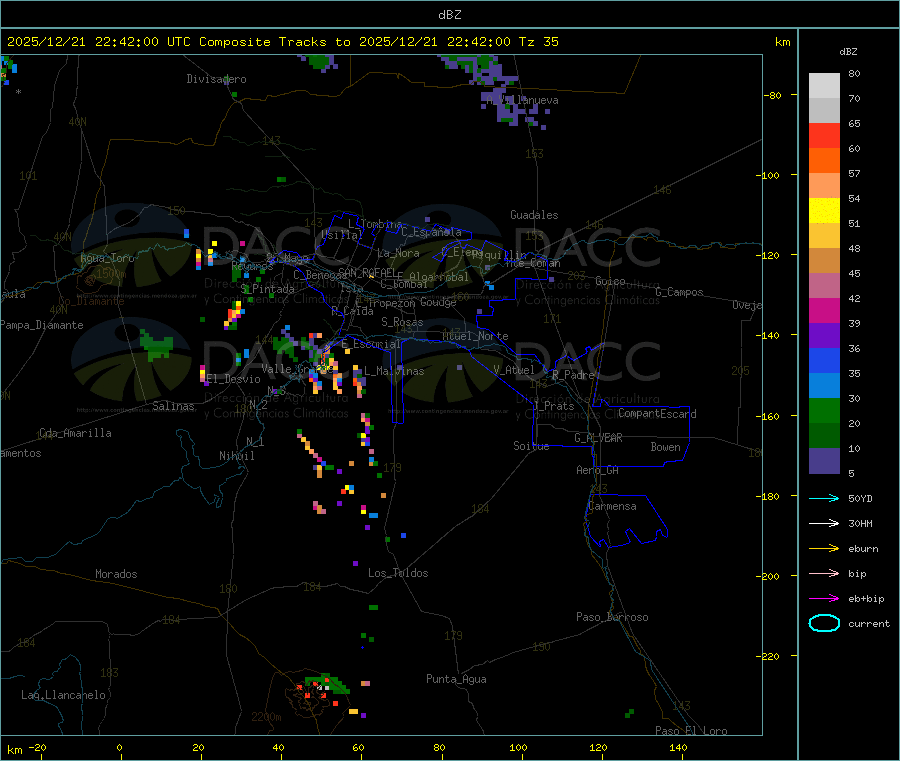Click the Divisadero label on map
The height and width of the screenshot is (761, 900).
pos(216,79)
